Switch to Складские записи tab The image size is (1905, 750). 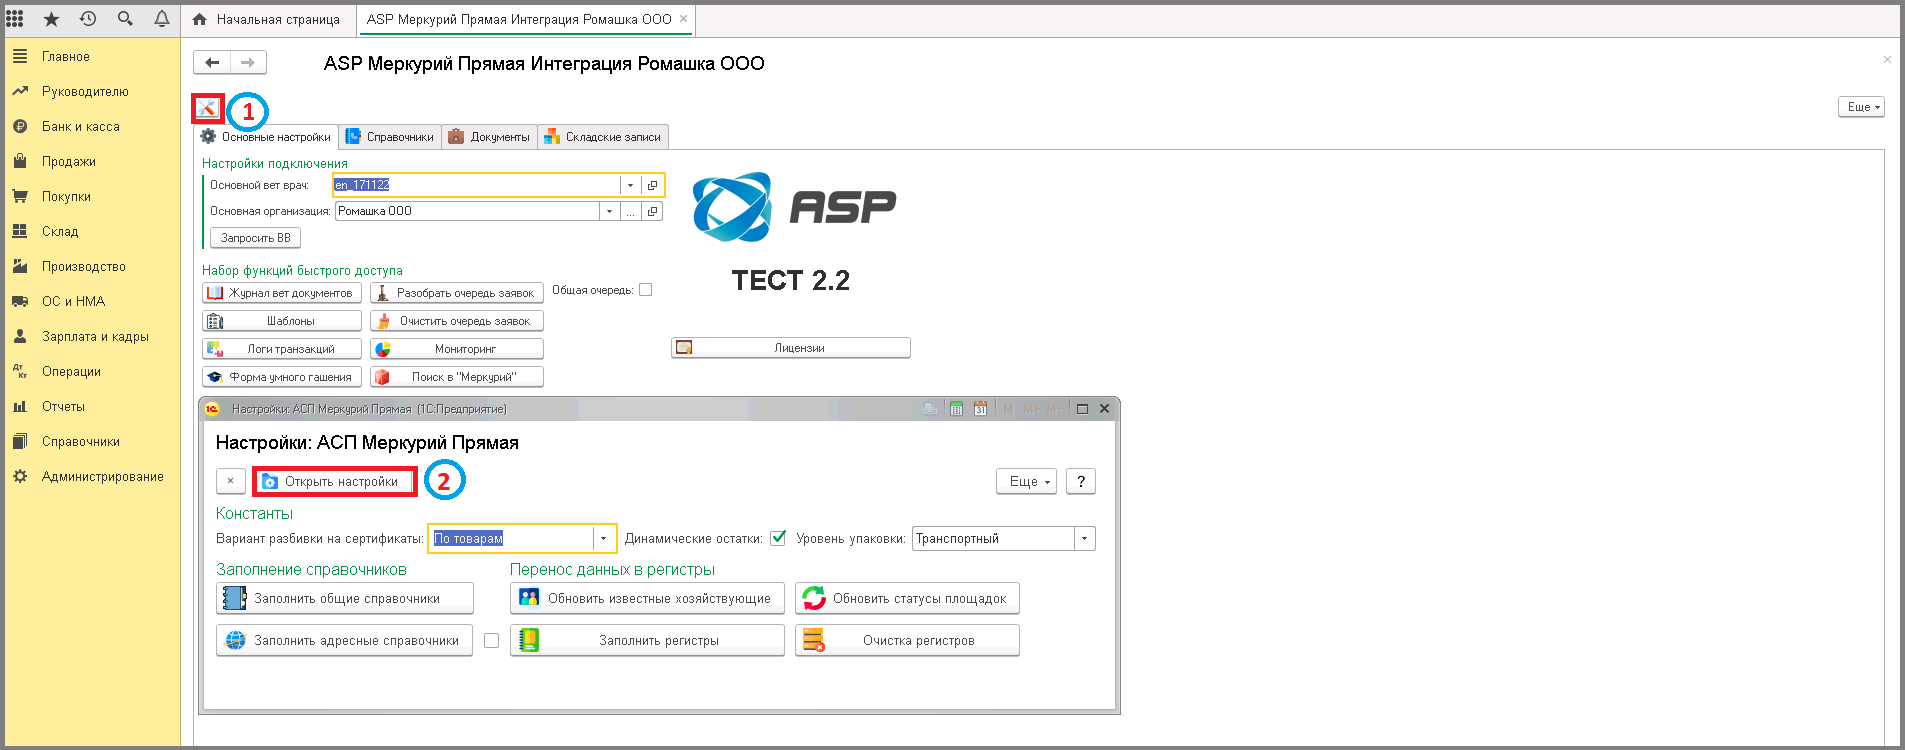(x=603, y=137)
